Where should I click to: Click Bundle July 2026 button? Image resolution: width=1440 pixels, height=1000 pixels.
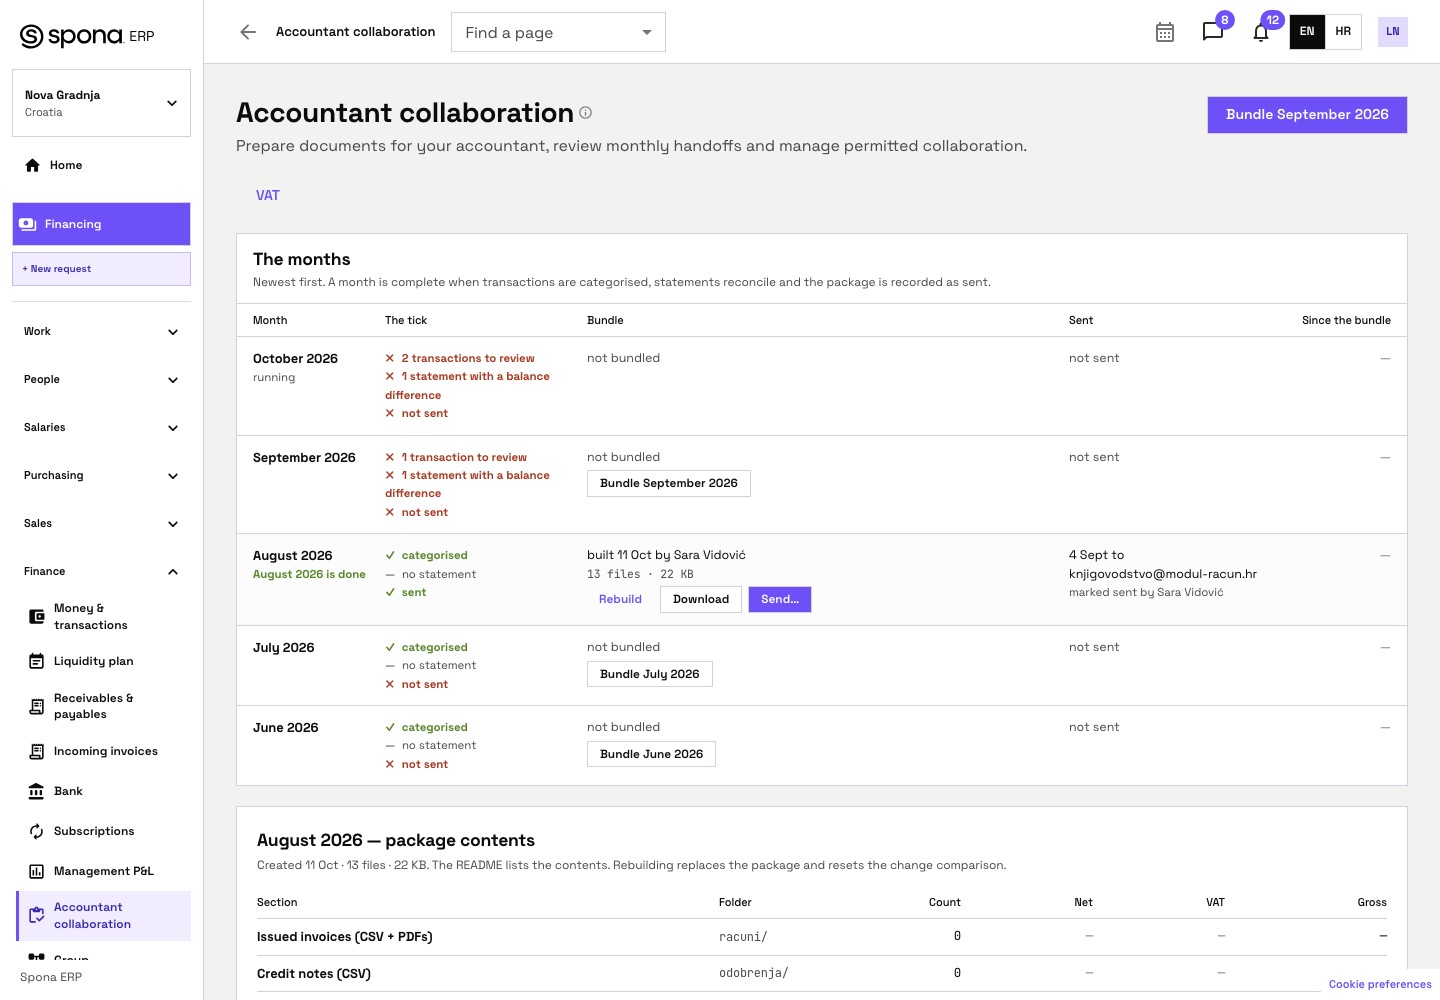650,674
